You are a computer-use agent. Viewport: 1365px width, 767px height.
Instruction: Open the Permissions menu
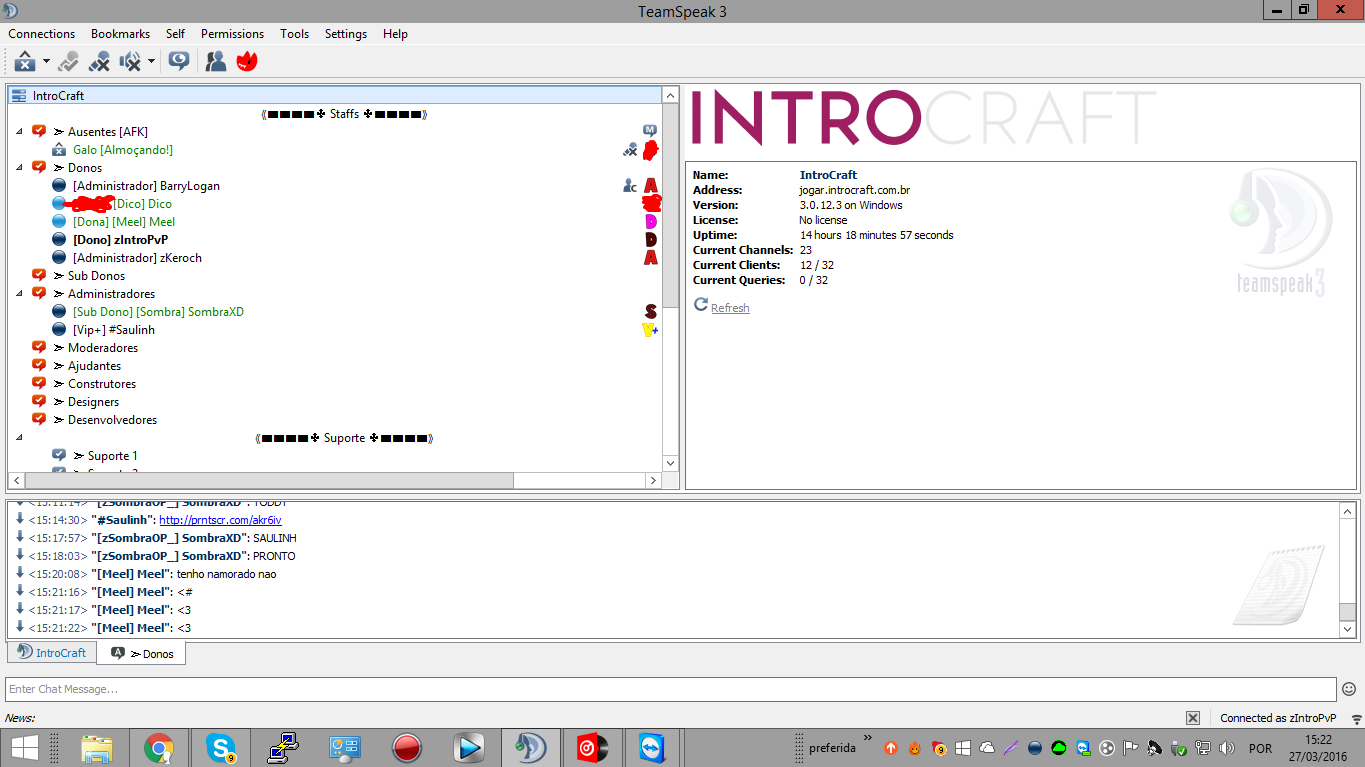coord(232,34)
